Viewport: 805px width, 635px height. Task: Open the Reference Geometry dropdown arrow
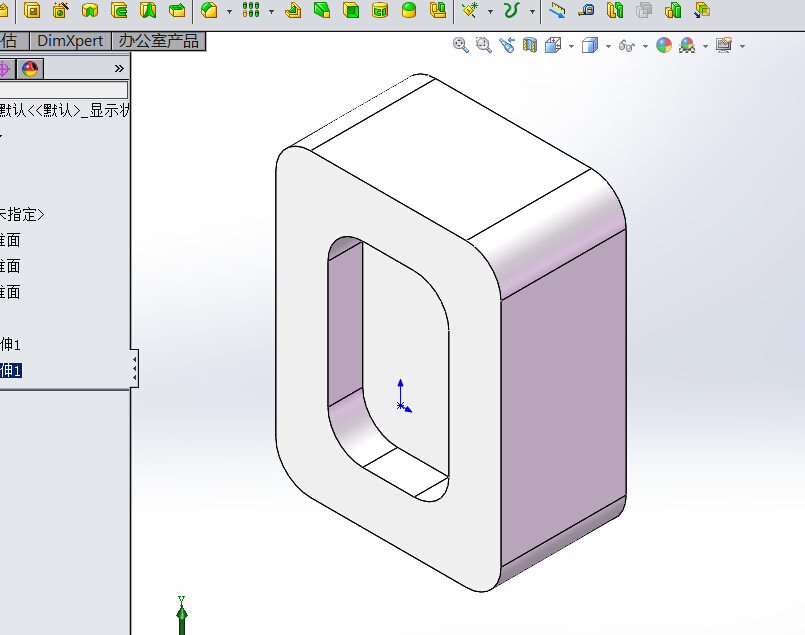(490, 11)
